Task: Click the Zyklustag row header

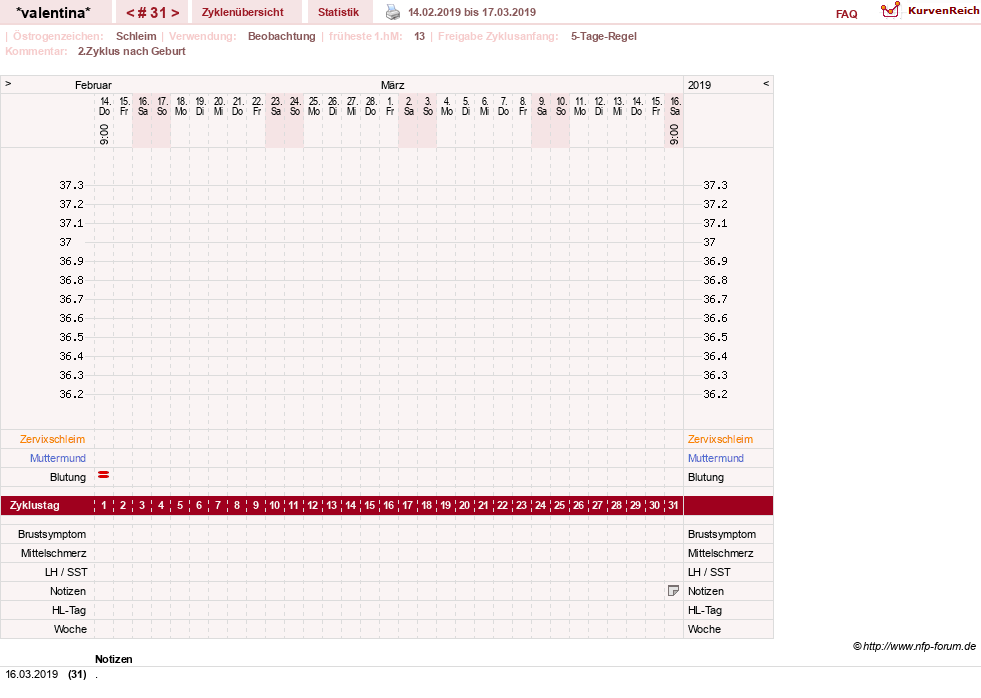Action: pos(34,505)
